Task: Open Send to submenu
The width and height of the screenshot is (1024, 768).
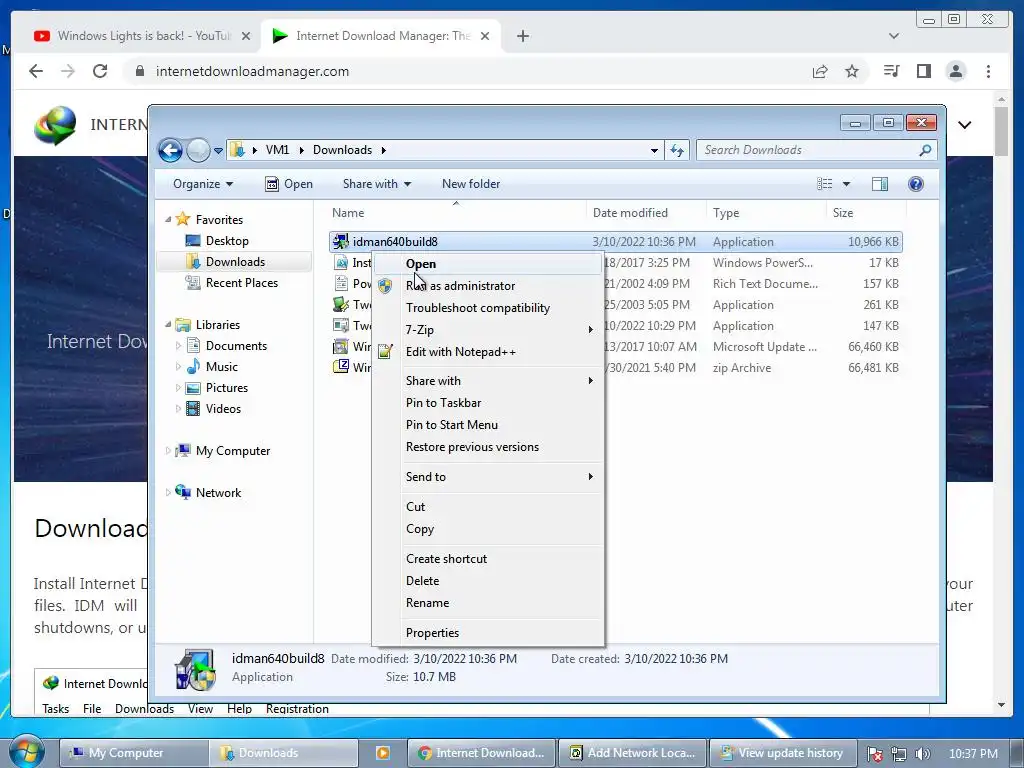Action: (487, 477)
